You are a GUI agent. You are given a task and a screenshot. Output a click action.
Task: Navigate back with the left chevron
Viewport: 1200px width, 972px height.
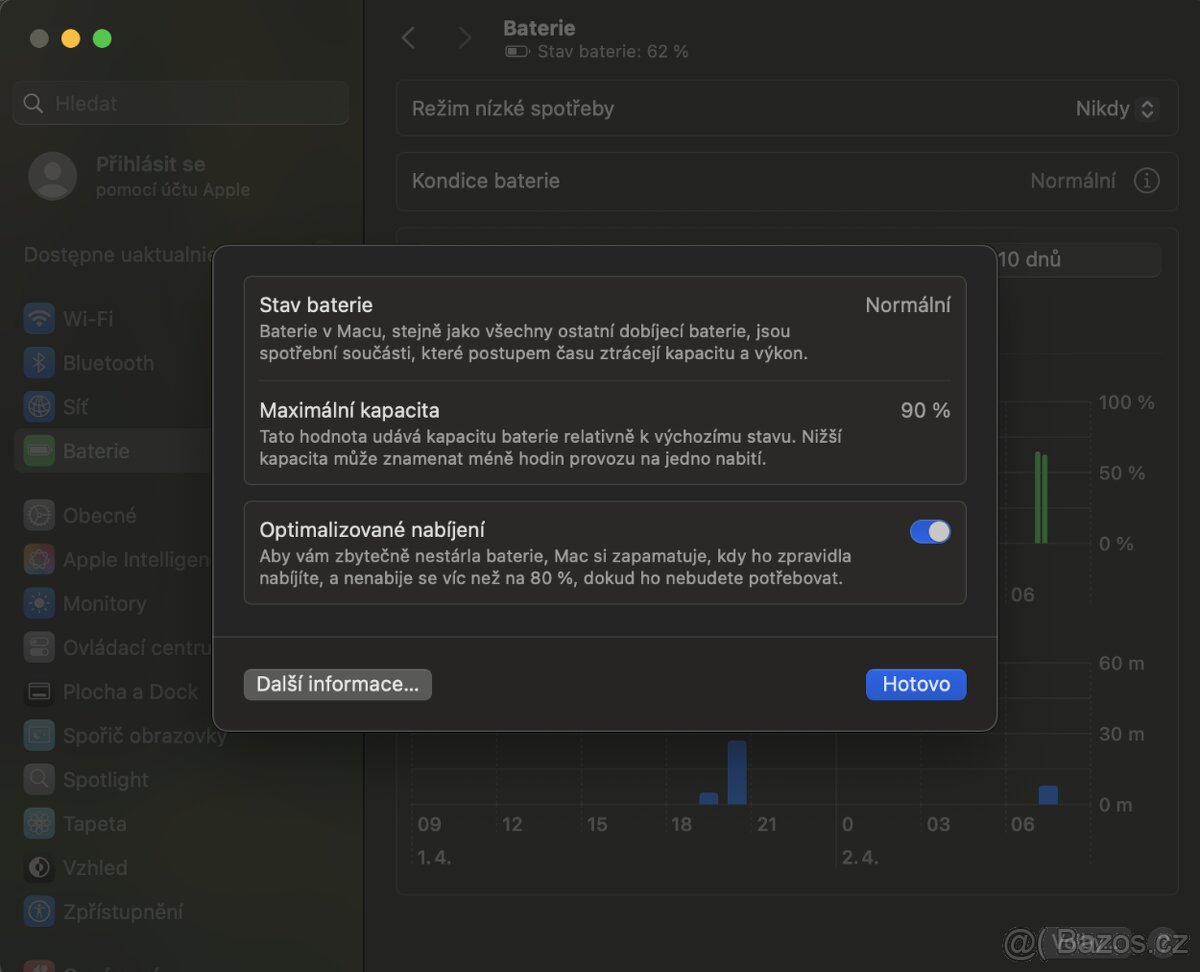pos(408,38)
